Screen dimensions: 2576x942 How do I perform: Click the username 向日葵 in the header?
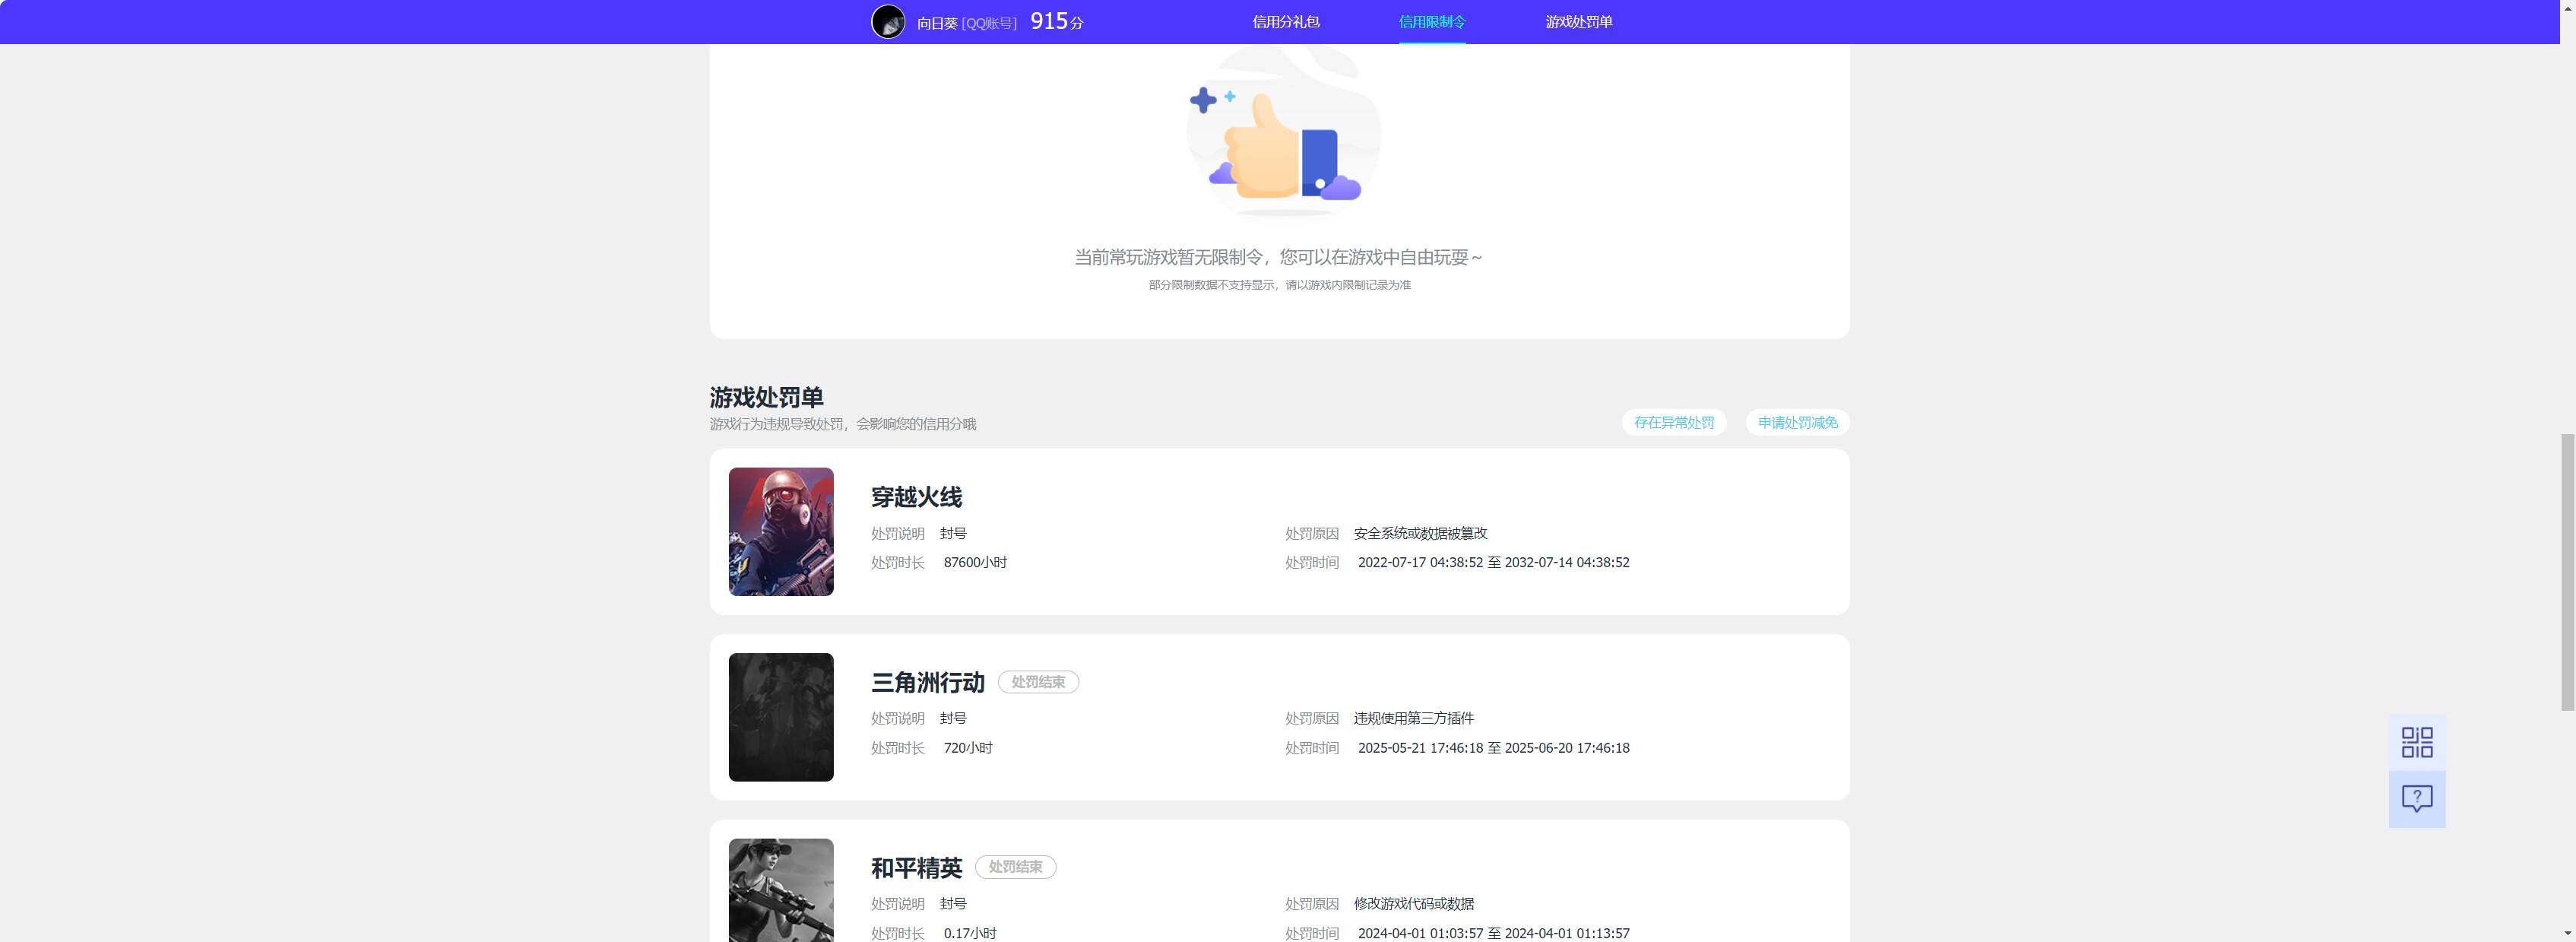(x=937, y=23)
